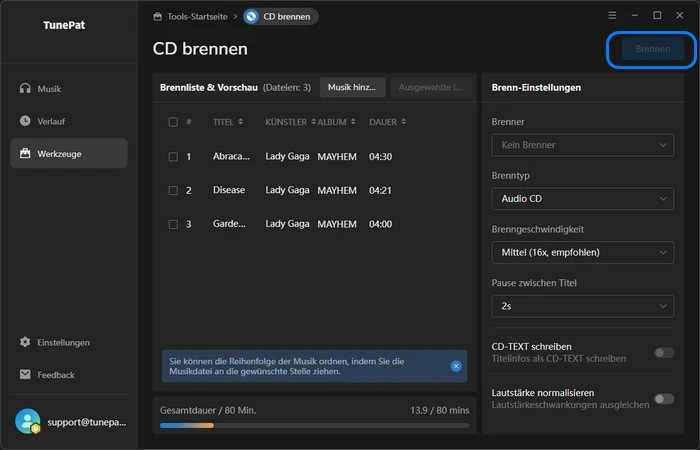Click the TunePat logo text
The height and width of the screenshot is (450, 700).
click(x=64, y=25)
